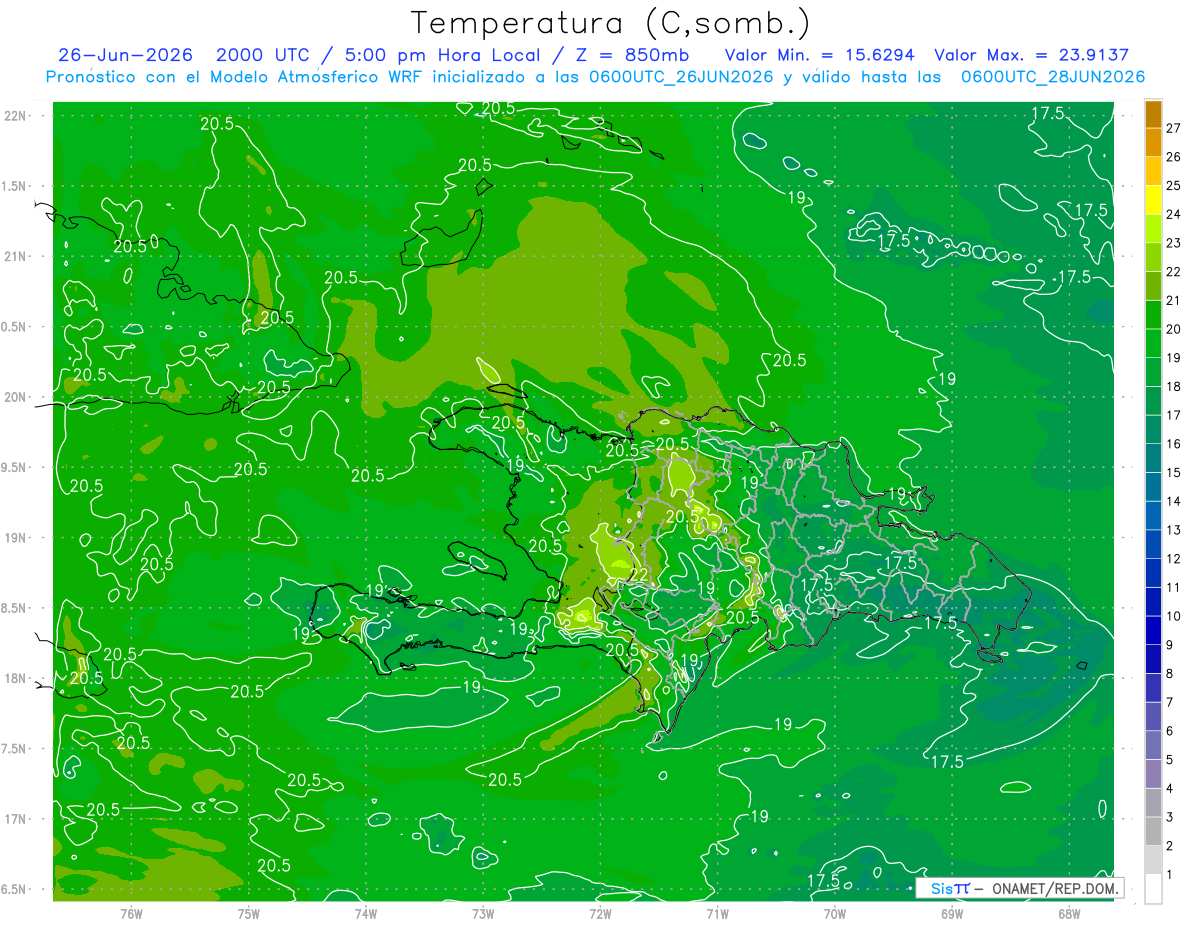The height and width of the screenshot is (927, 1200).
Task: Click the "Valor Max. = 23.9137" value
Action: pos(1031,55)
